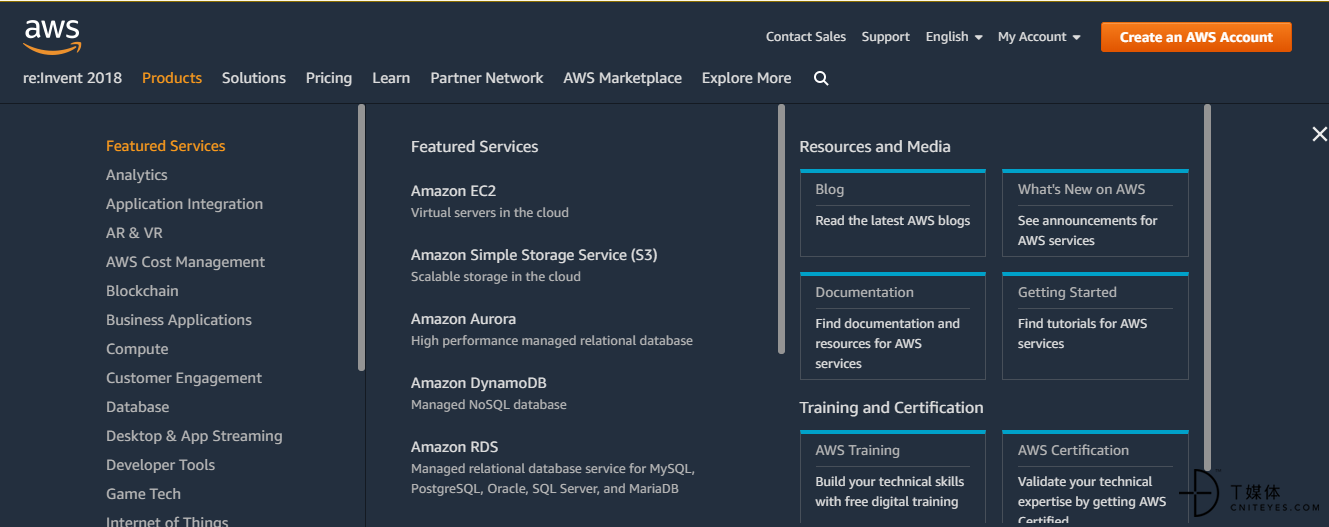Screen dimensions: 1329x527
Task: Open Amazon DynamoDB service link
Action: (x=478, y=383)
